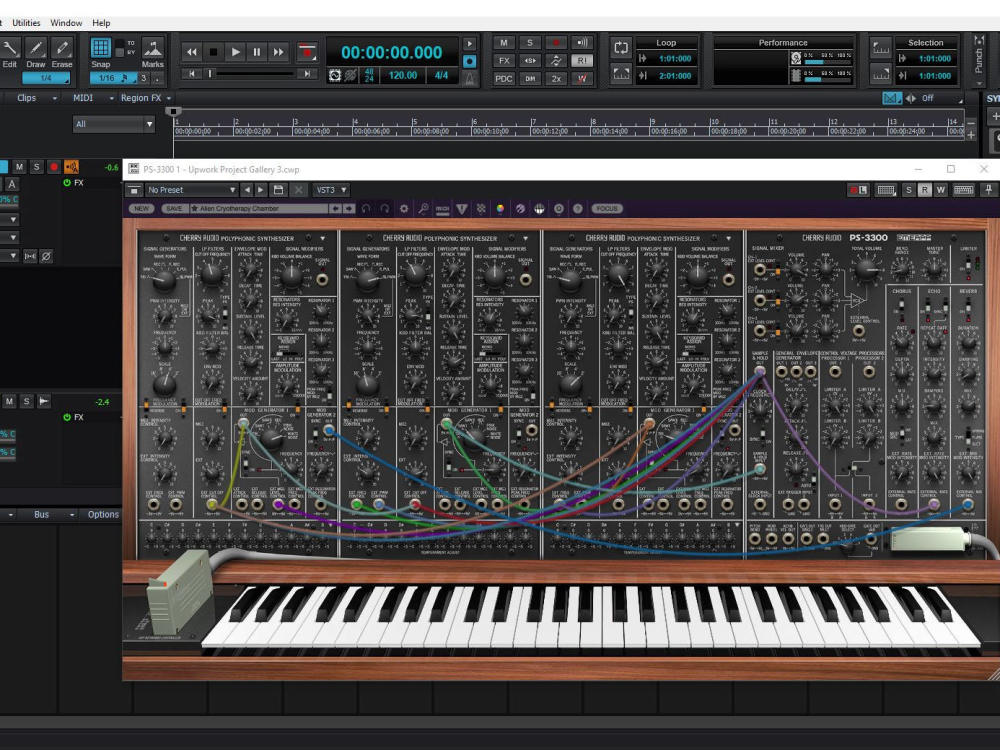The image size is (1000, 750).
Task: Open the PS-3300 zoom magnifier
Action: click(423, 209)
